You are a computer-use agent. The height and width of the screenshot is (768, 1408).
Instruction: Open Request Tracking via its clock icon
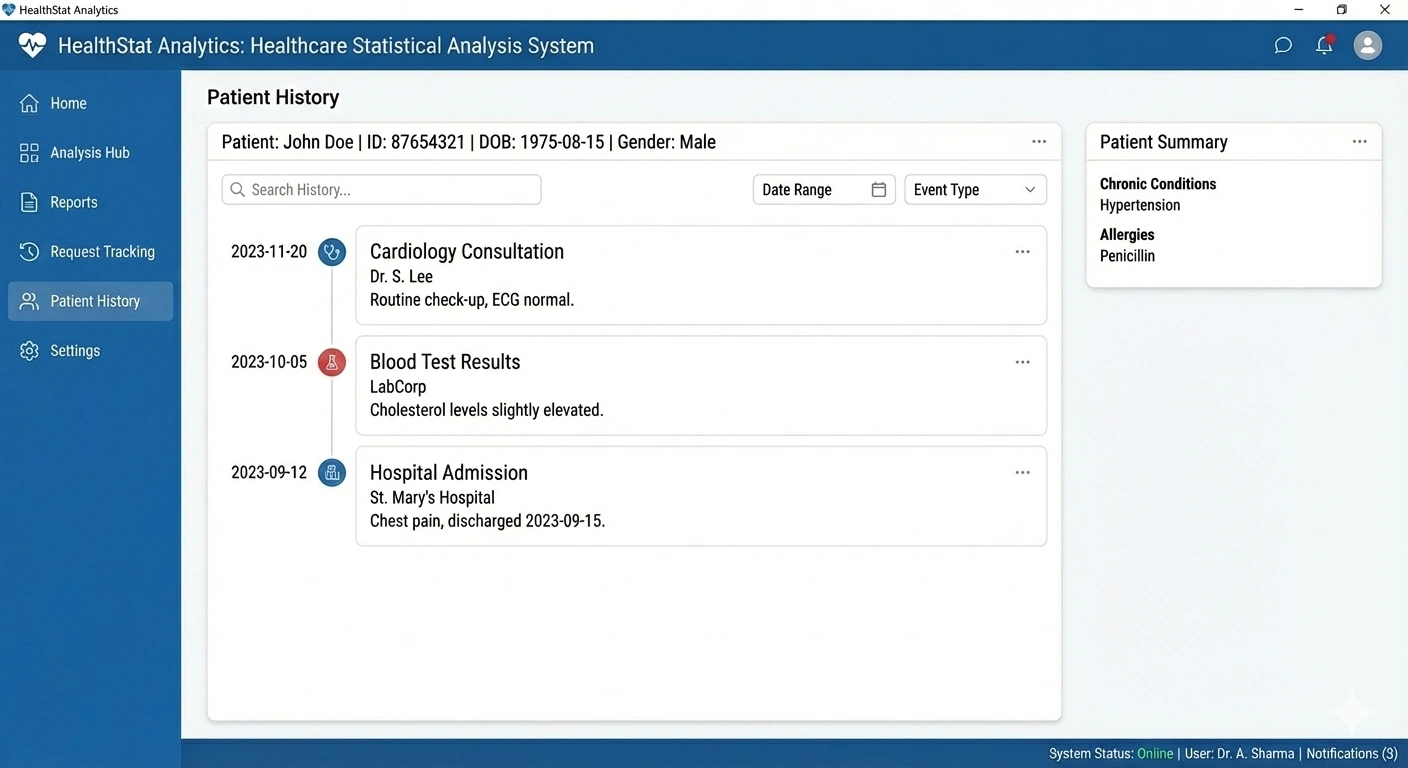[30, 251]
